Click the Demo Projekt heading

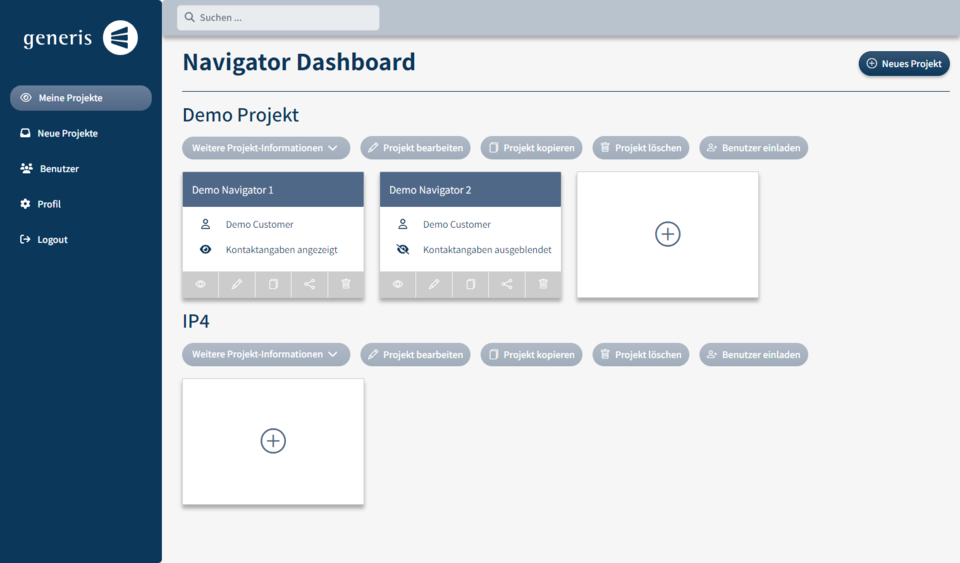tap(241, 115)
